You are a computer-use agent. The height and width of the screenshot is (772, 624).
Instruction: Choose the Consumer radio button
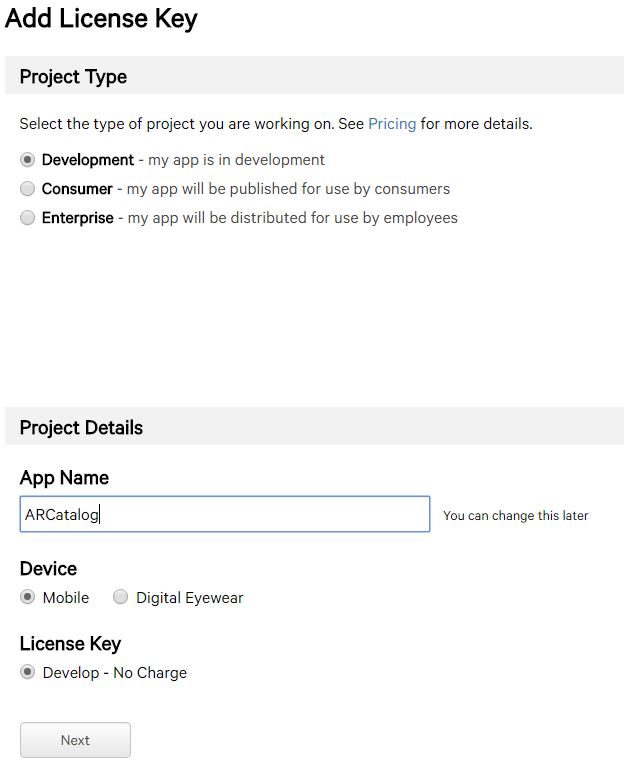click(28, 189)
